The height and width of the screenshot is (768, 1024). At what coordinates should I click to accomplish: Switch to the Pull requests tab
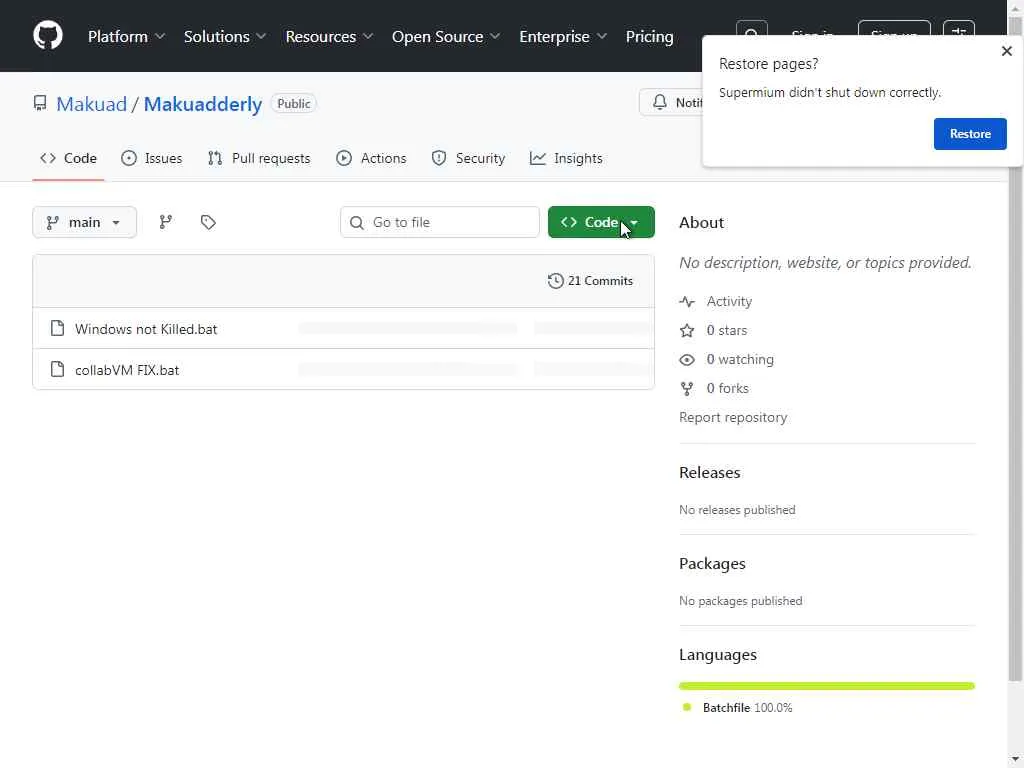click(x=259, y=158)
